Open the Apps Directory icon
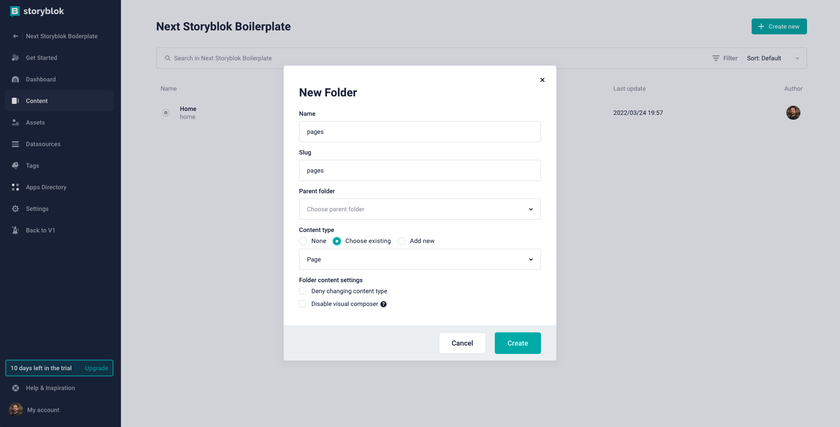This screenshot has height=427, width=840. pyautogui.click(x=15, y=188)
